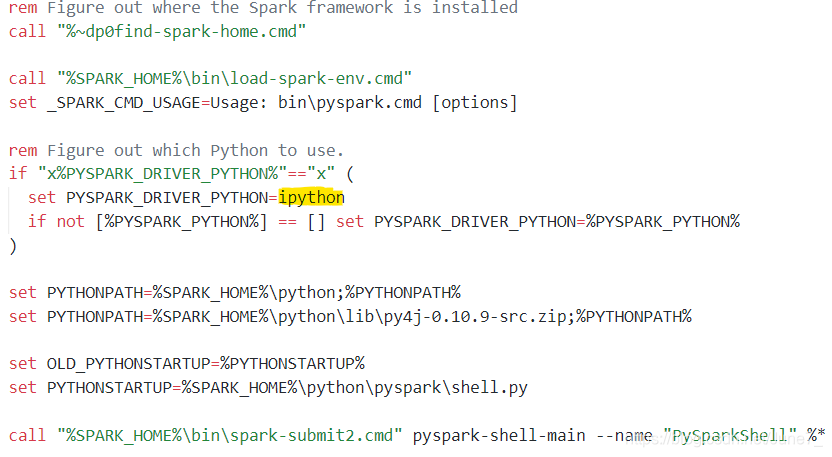Click the closing parenthesis line
This screenshot has height=457, width=832.
13,246
